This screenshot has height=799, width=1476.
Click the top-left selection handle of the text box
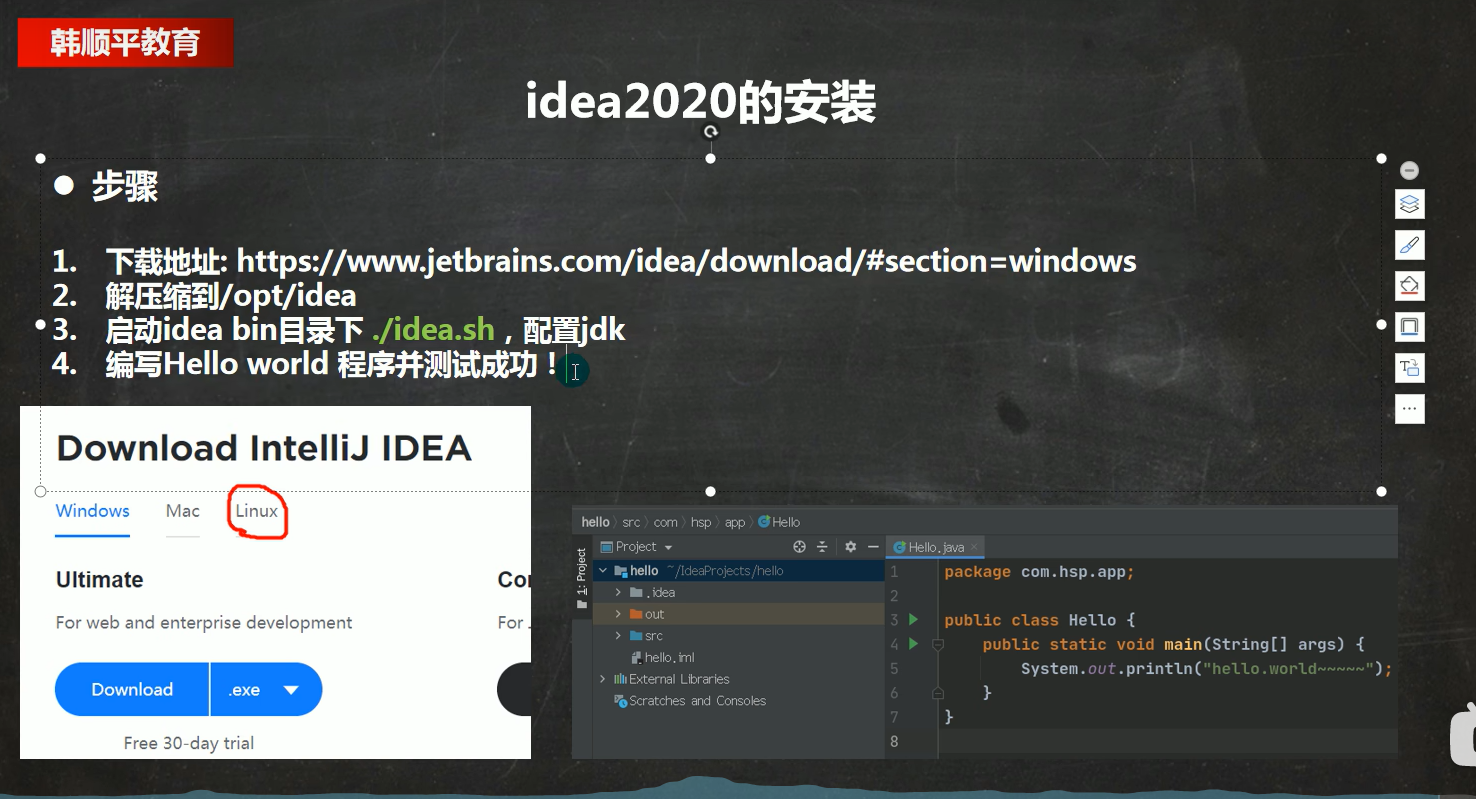[x=41, y=158]
